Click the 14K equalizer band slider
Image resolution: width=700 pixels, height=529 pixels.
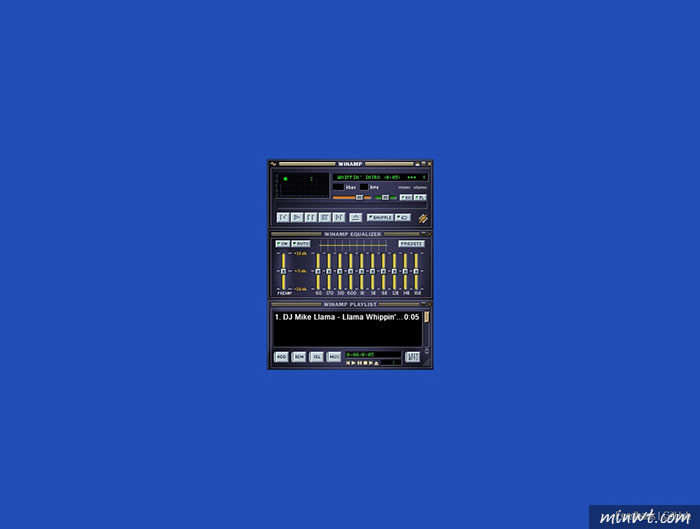click(x=405, y=271)
